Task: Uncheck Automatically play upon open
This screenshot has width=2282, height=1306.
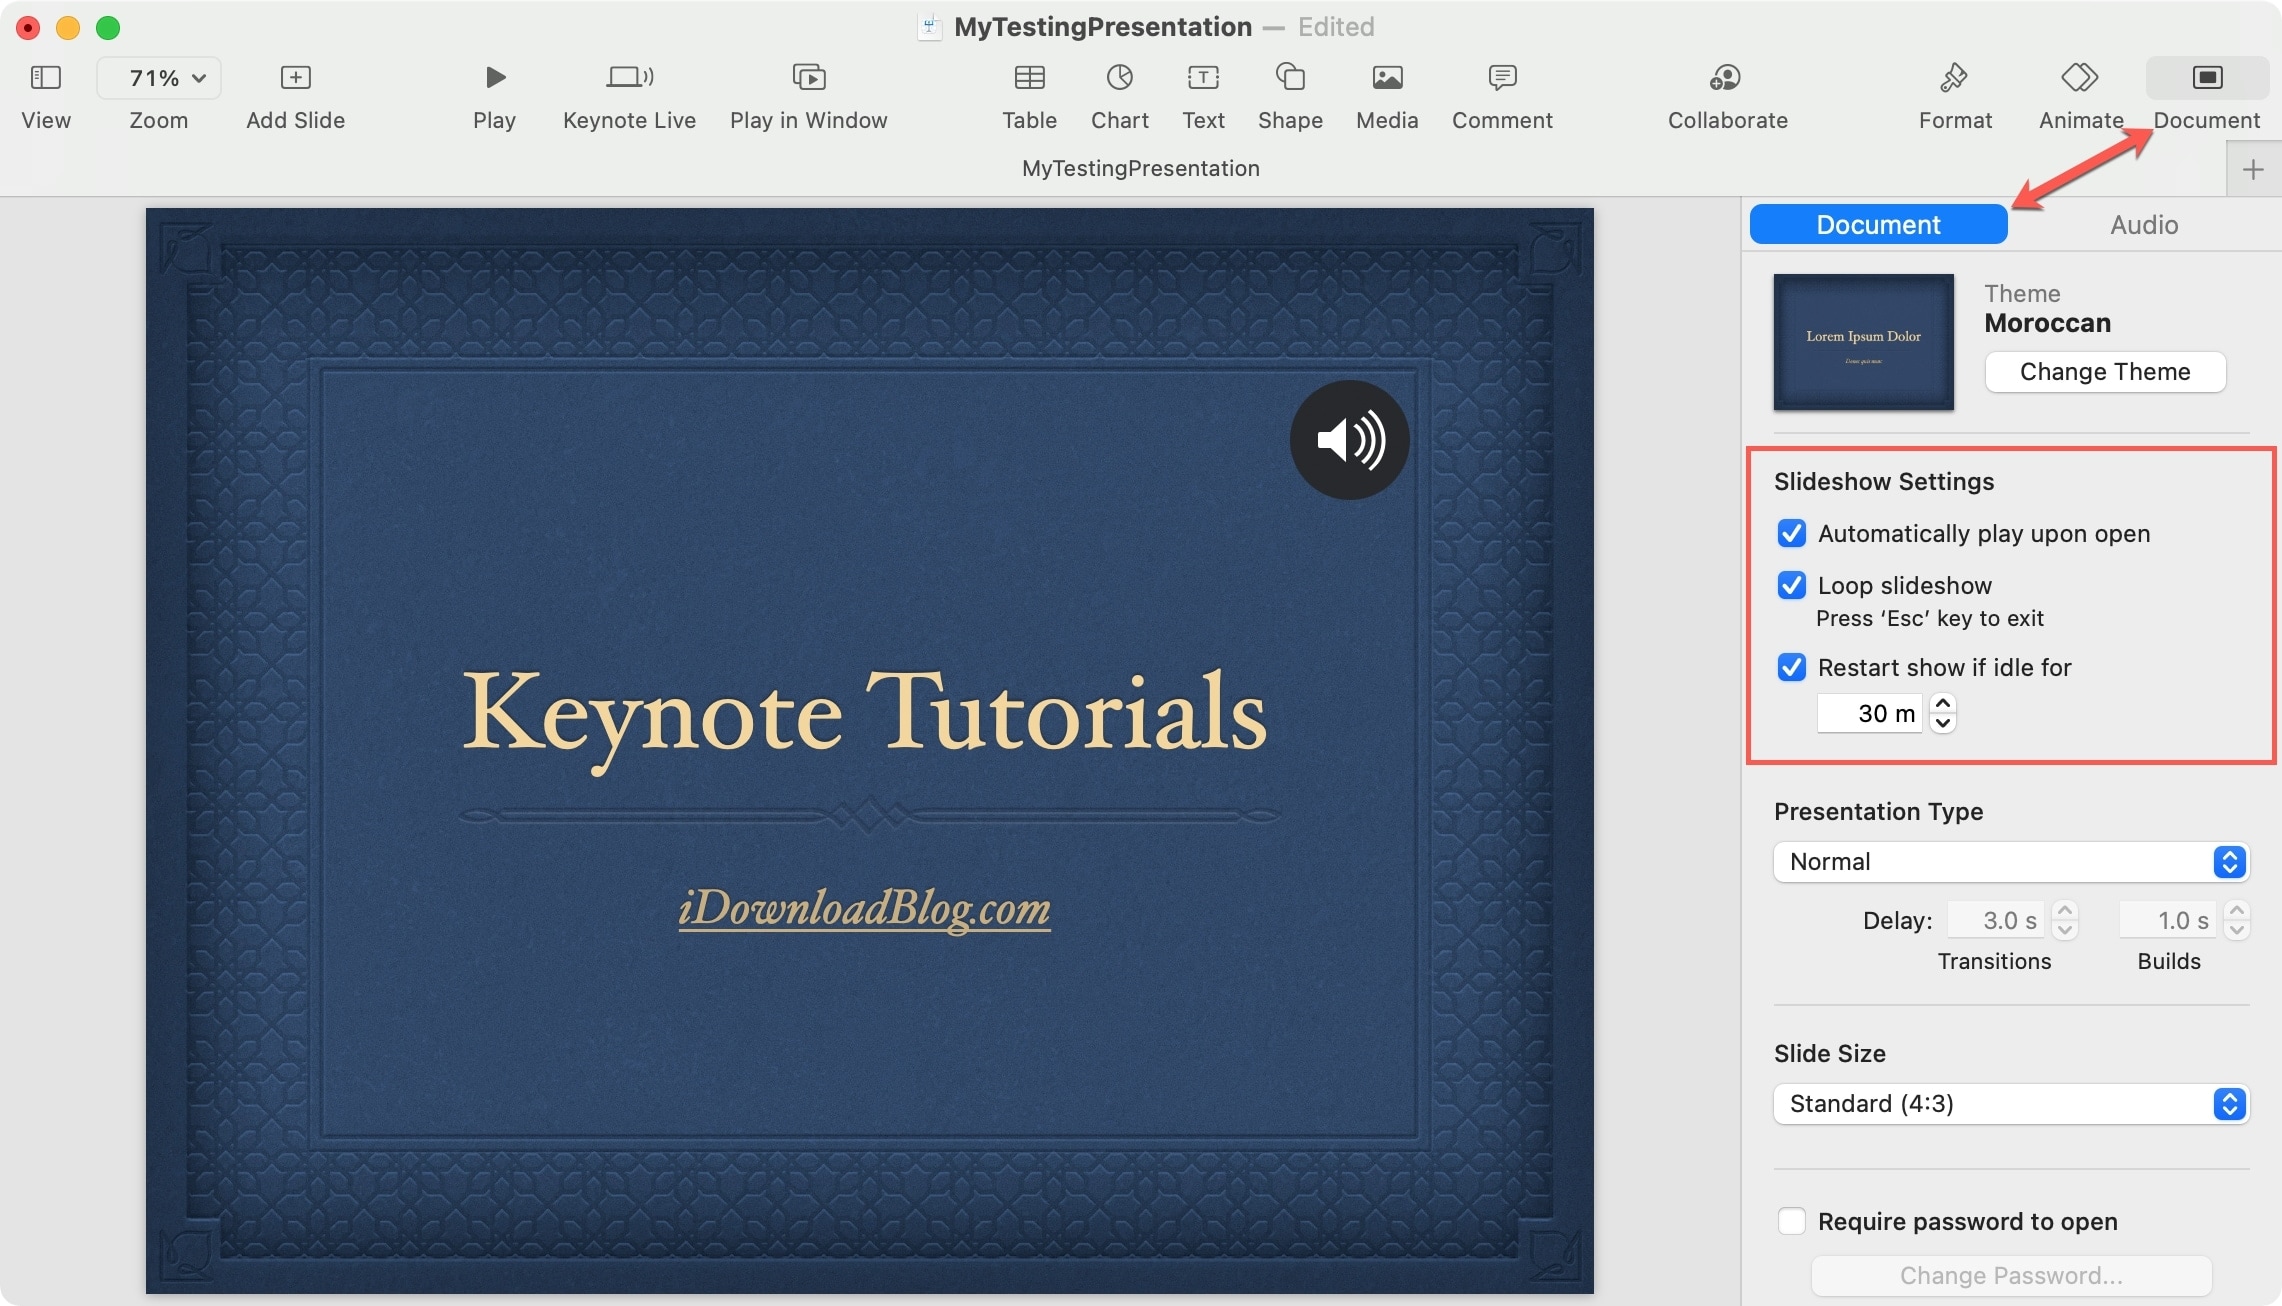Action: (x=1791, y=533)
